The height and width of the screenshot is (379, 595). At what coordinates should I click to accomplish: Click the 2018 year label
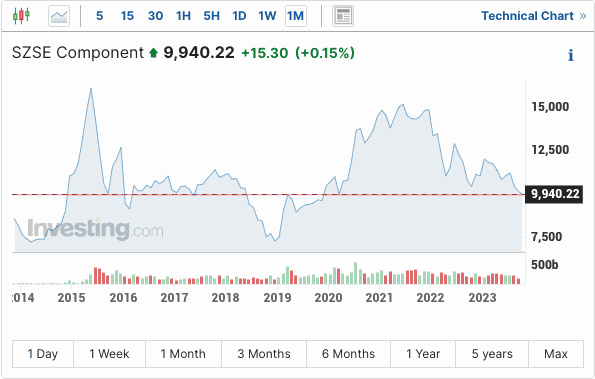click(x=225, y=298)
